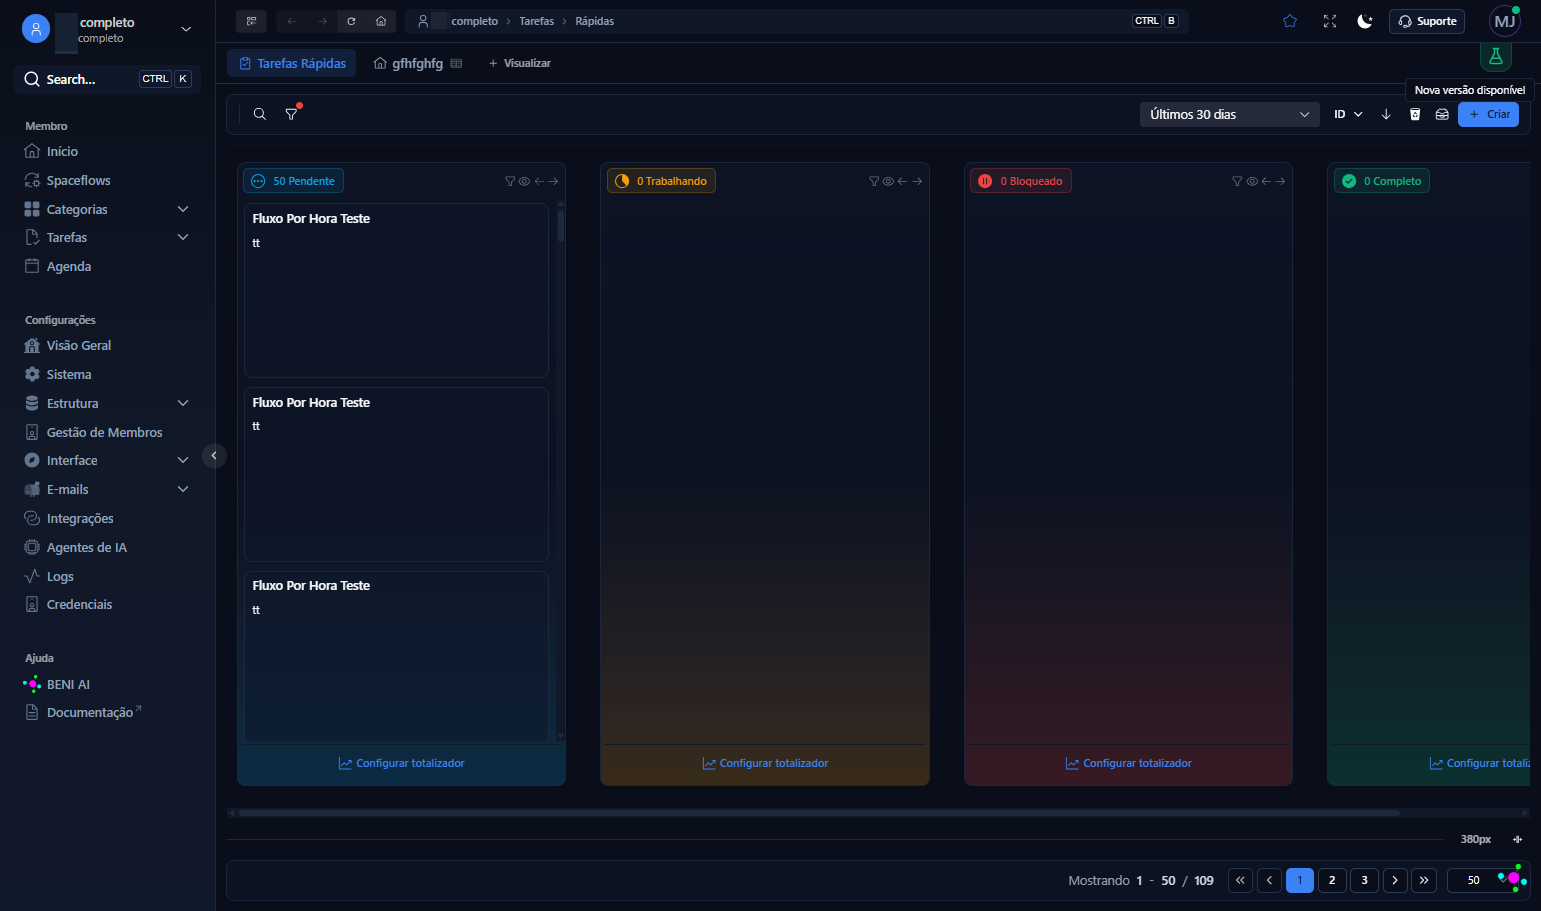The width and height of the screenshot is (1541, 911).
Task: Toggle visibility eye in the Trabalhando column
Action: click(x=888, y=181)
